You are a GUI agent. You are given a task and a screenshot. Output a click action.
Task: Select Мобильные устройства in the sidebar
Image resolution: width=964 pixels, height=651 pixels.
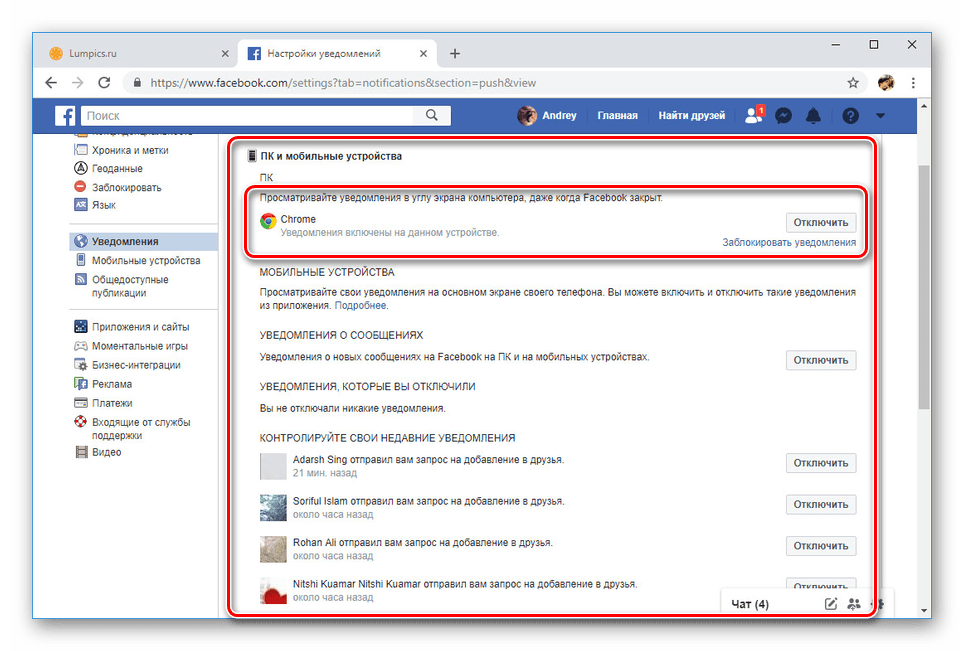[146, 260]
